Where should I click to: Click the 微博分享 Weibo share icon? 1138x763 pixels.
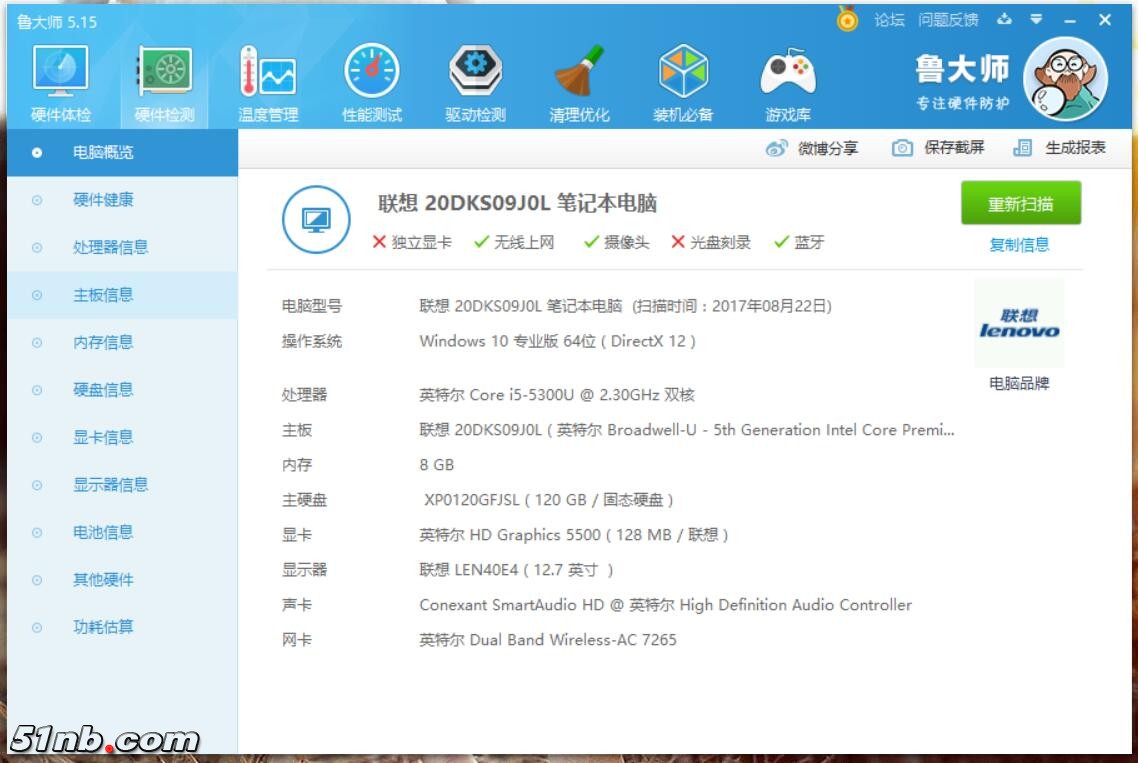tap(777, 148)
